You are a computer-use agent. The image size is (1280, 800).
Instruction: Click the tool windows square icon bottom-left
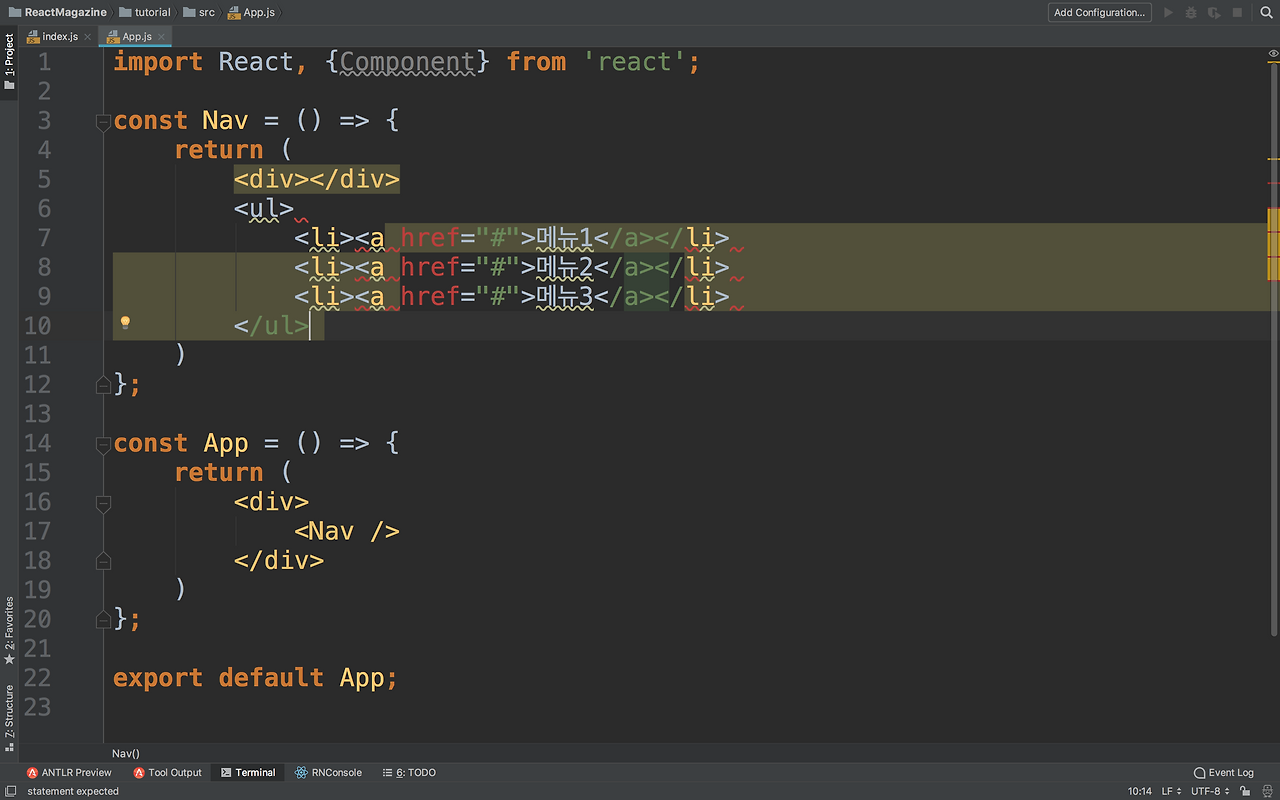click(10, 791)
